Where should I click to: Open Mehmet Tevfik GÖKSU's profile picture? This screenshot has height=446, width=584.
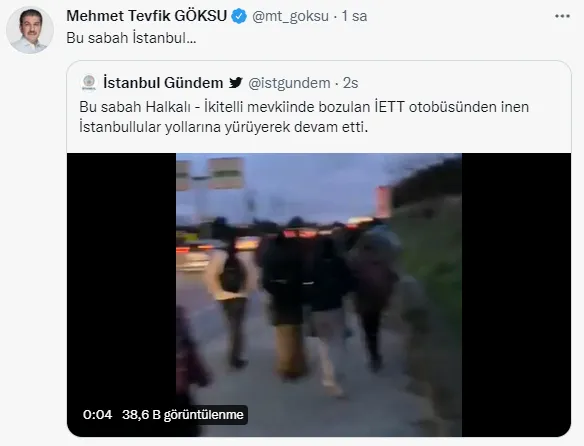30,30
